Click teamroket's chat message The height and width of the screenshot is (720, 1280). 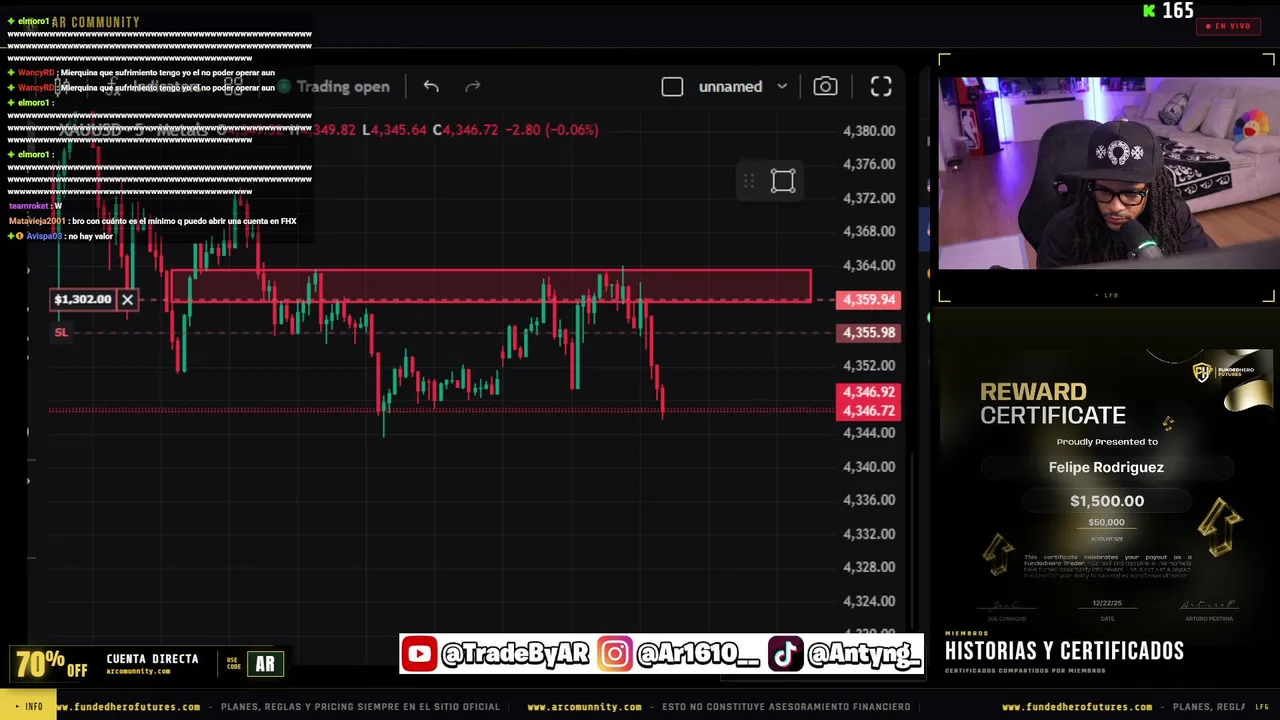click(x=35, y=206)
